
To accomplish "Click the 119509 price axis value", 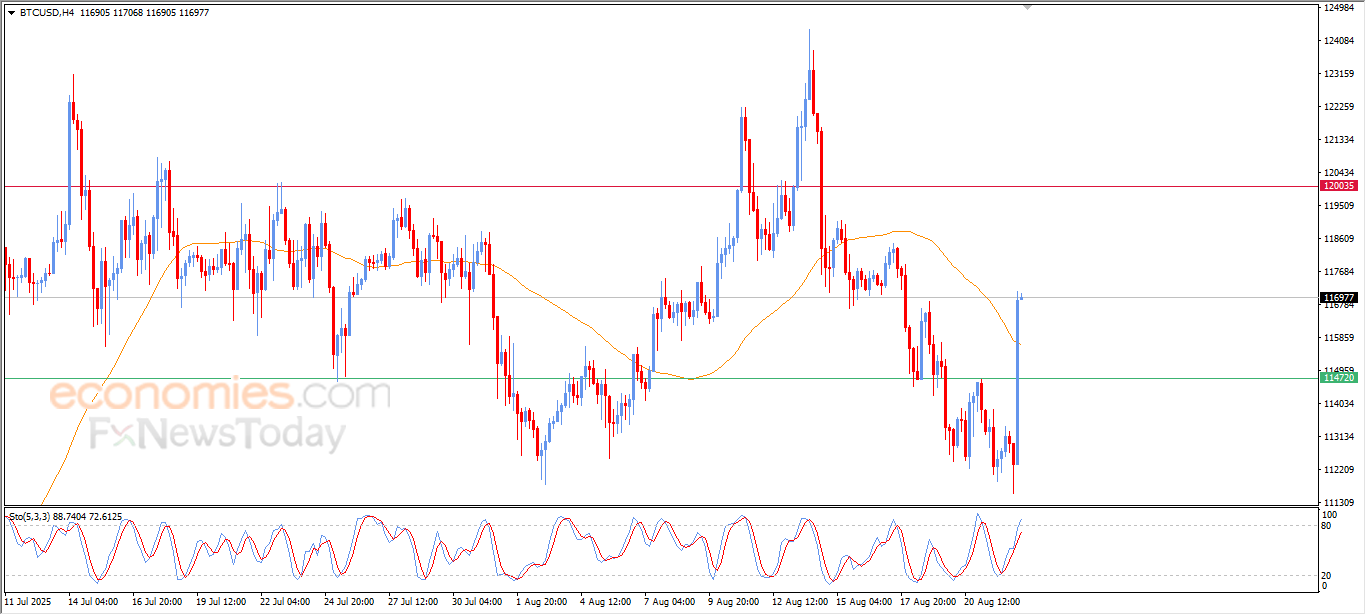I will pos(1339,206).
